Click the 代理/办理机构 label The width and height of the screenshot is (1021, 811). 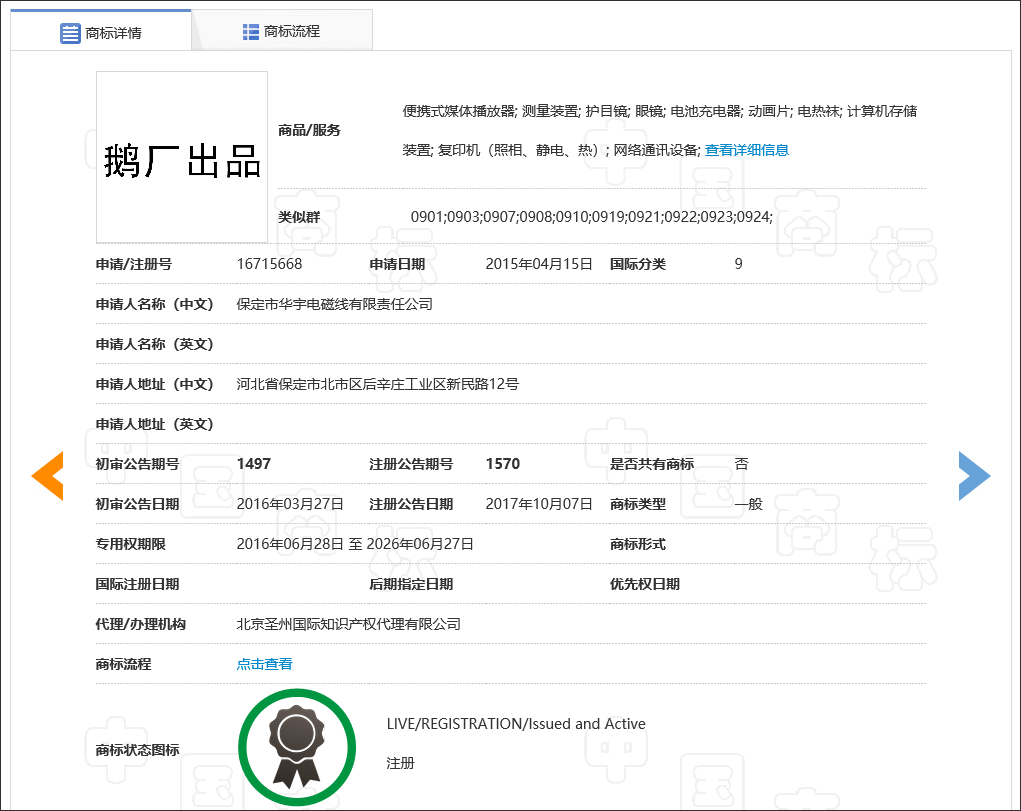tap(141, 624)
